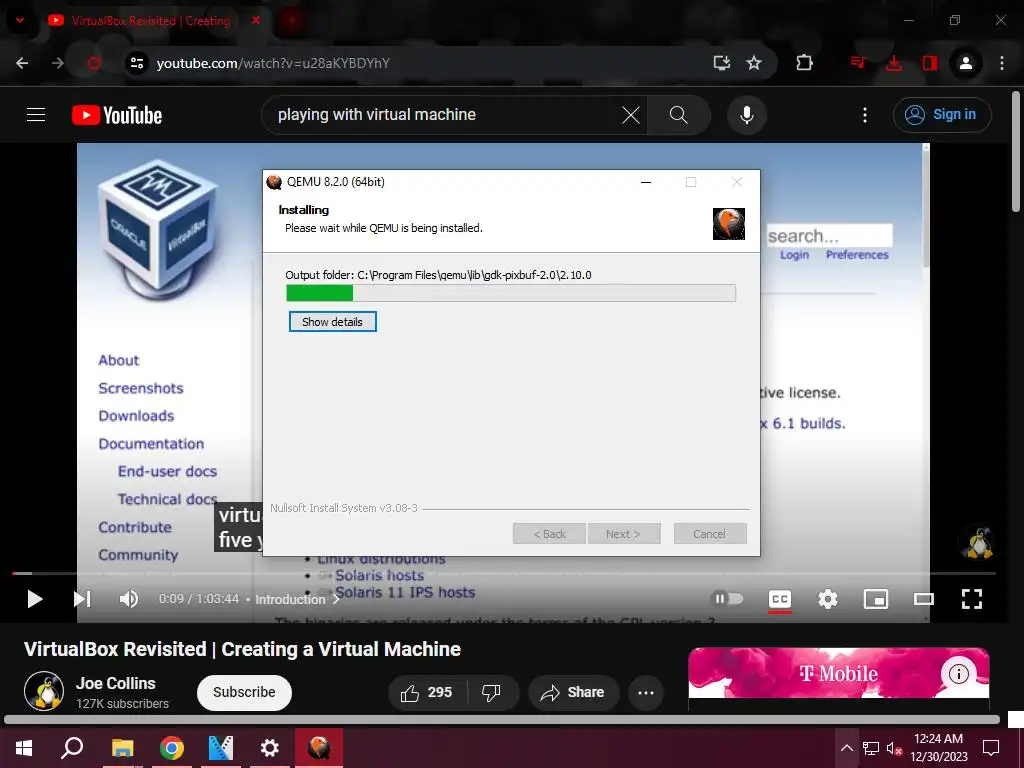Dislike the video

coord(491,692)
